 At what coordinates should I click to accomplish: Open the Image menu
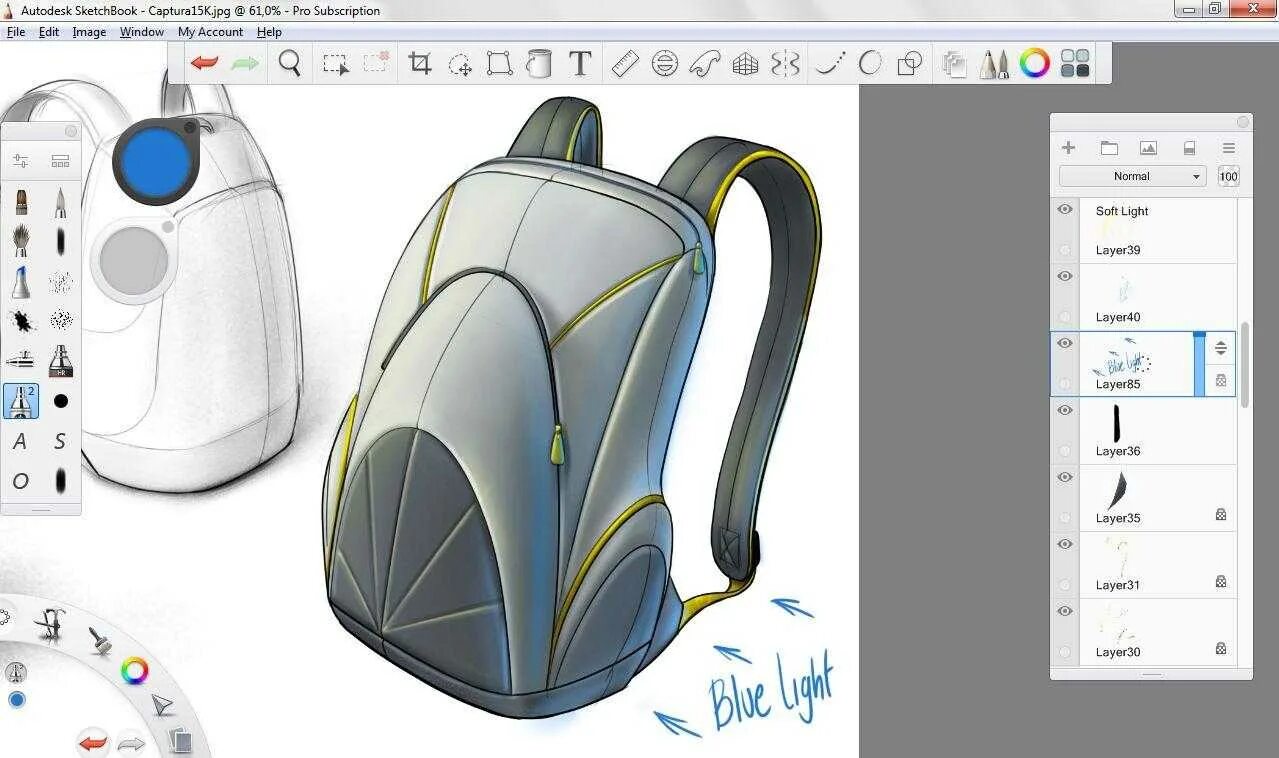pyautogui.click(x=89, y=32)
